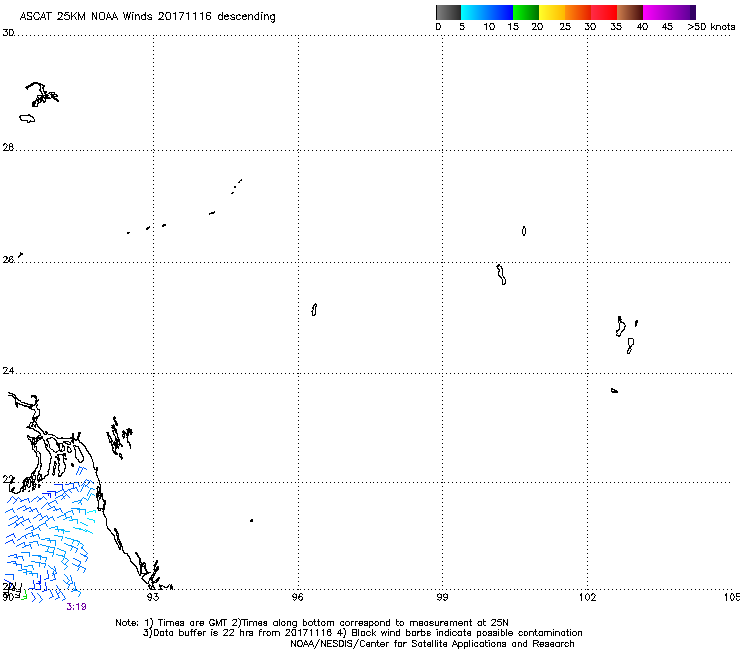Viewport: 740px width, 650px height.
Task: Select the 24 latitude axis label
Action: pos(8,372)
